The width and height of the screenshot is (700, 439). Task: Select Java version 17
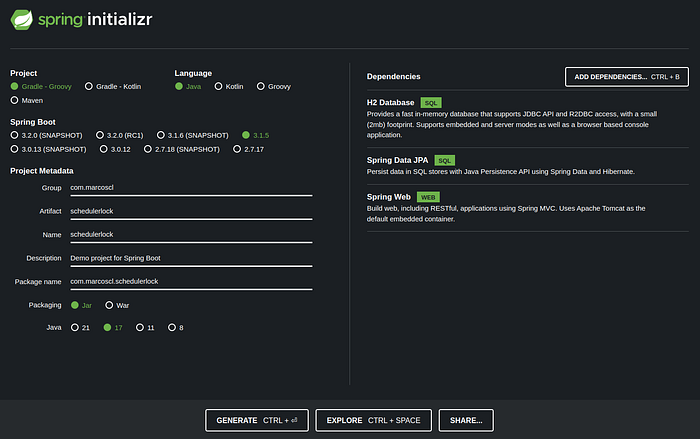pos(113,328)
